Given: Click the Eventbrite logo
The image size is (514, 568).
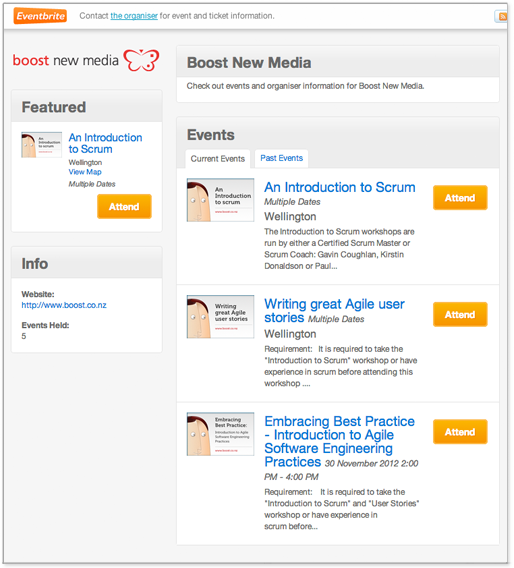Looking at the screenshot, I should tap(40, 16).
